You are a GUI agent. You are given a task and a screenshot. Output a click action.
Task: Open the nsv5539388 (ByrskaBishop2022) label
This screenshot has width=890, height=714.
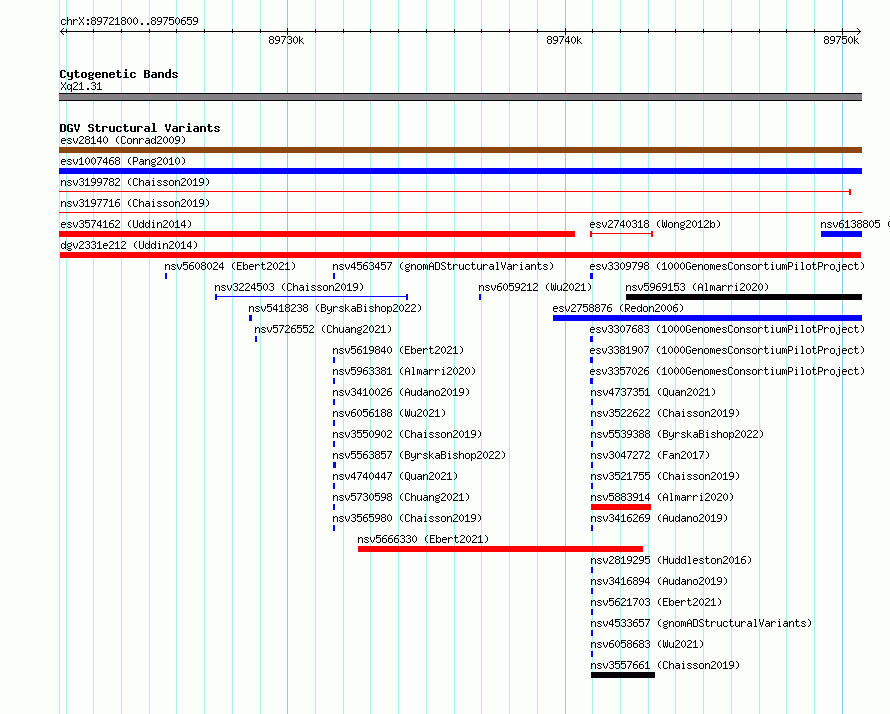(x=677, y=434)
